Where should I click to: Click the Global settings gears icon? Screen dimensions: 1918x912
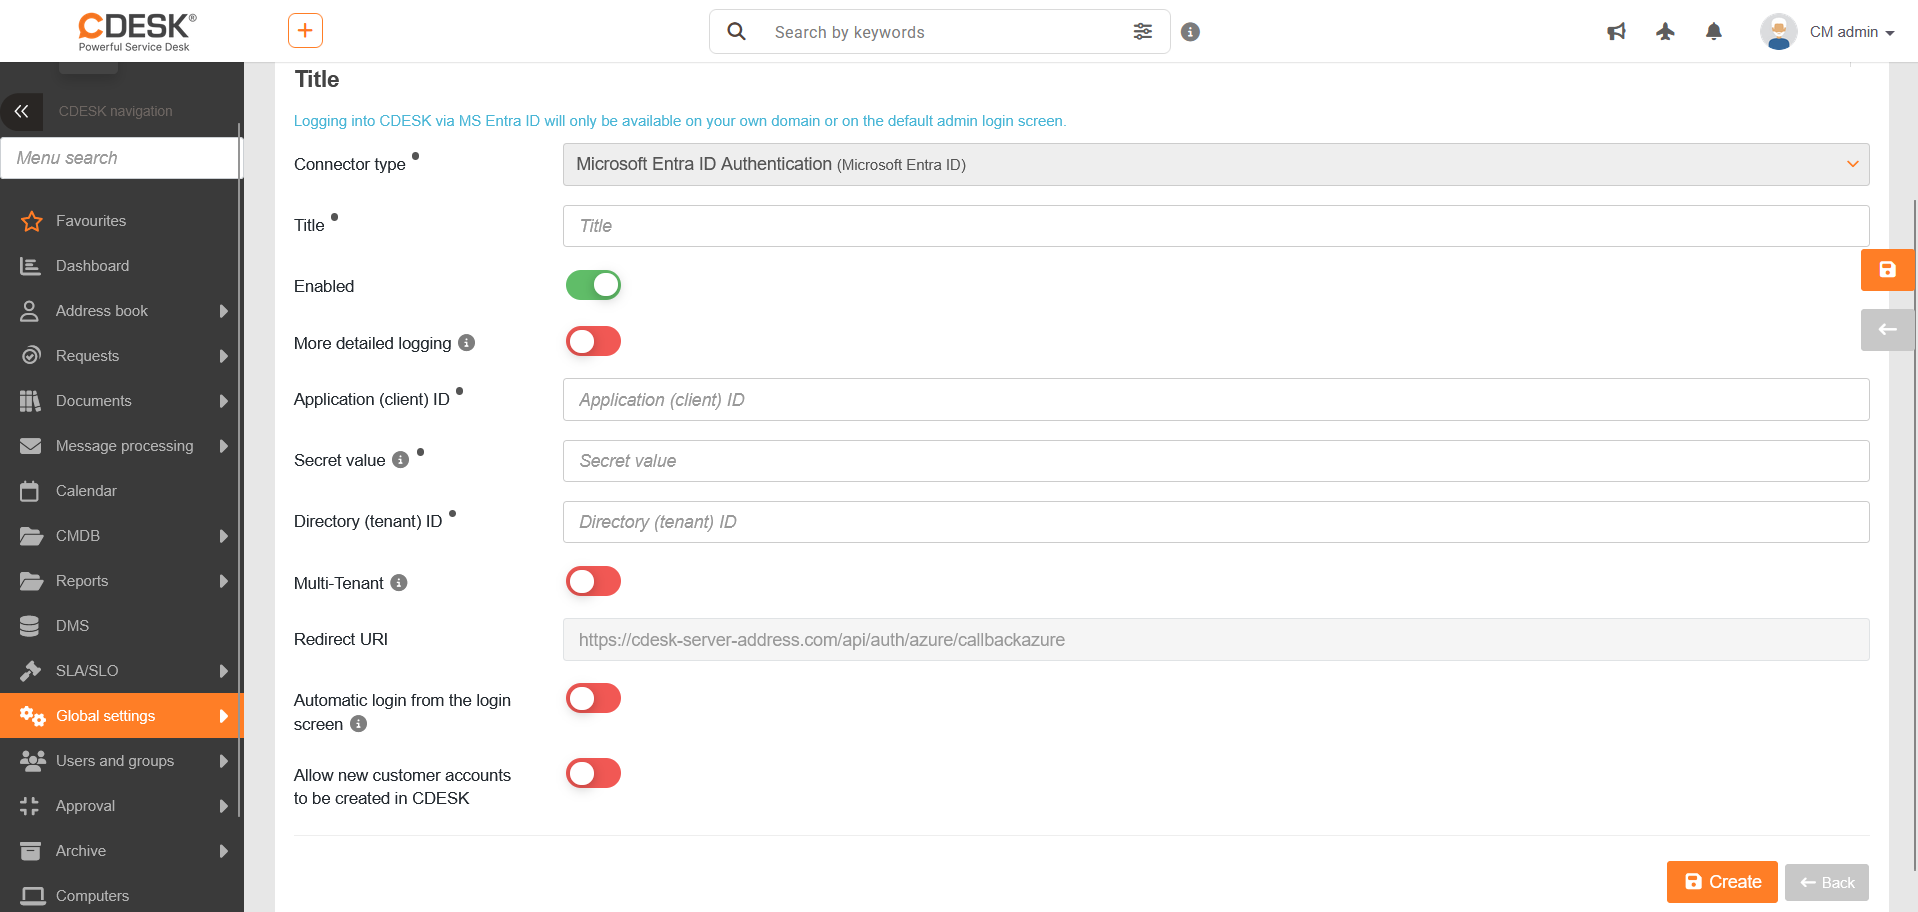[x=33, y=716]
